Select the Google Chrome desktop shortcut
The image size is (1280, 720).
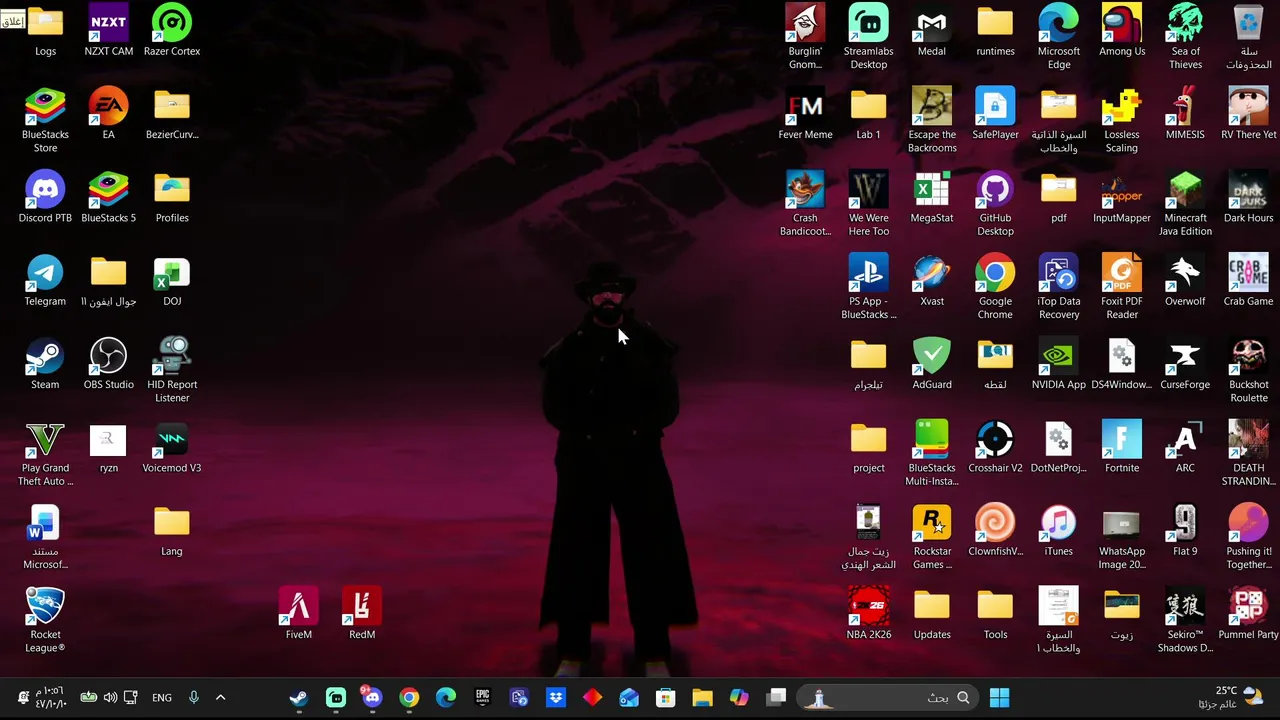pos(995,288)
